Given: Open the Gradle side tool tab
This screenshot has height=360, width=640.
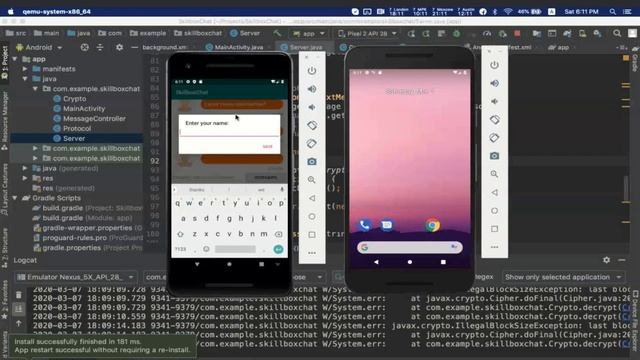Looking at the screenshot, I should [x=635, y=60].
